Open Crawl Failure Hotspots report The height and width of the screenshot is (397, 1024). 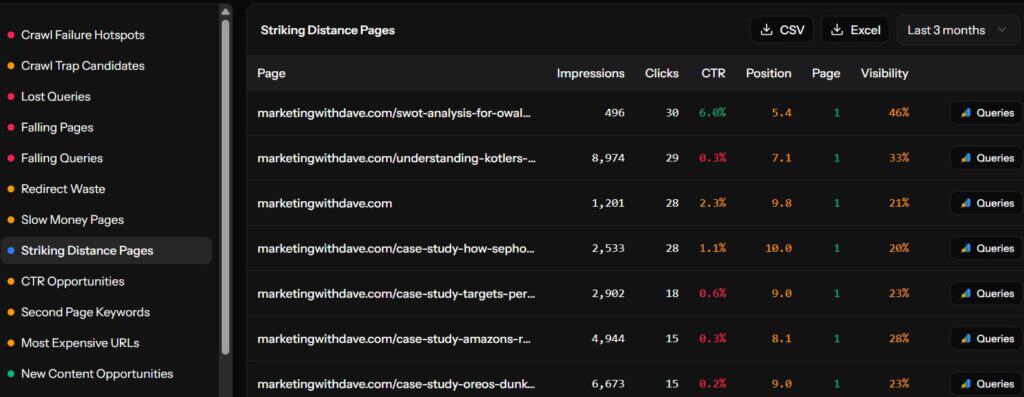pyautogui.click(x=82, y=35)
